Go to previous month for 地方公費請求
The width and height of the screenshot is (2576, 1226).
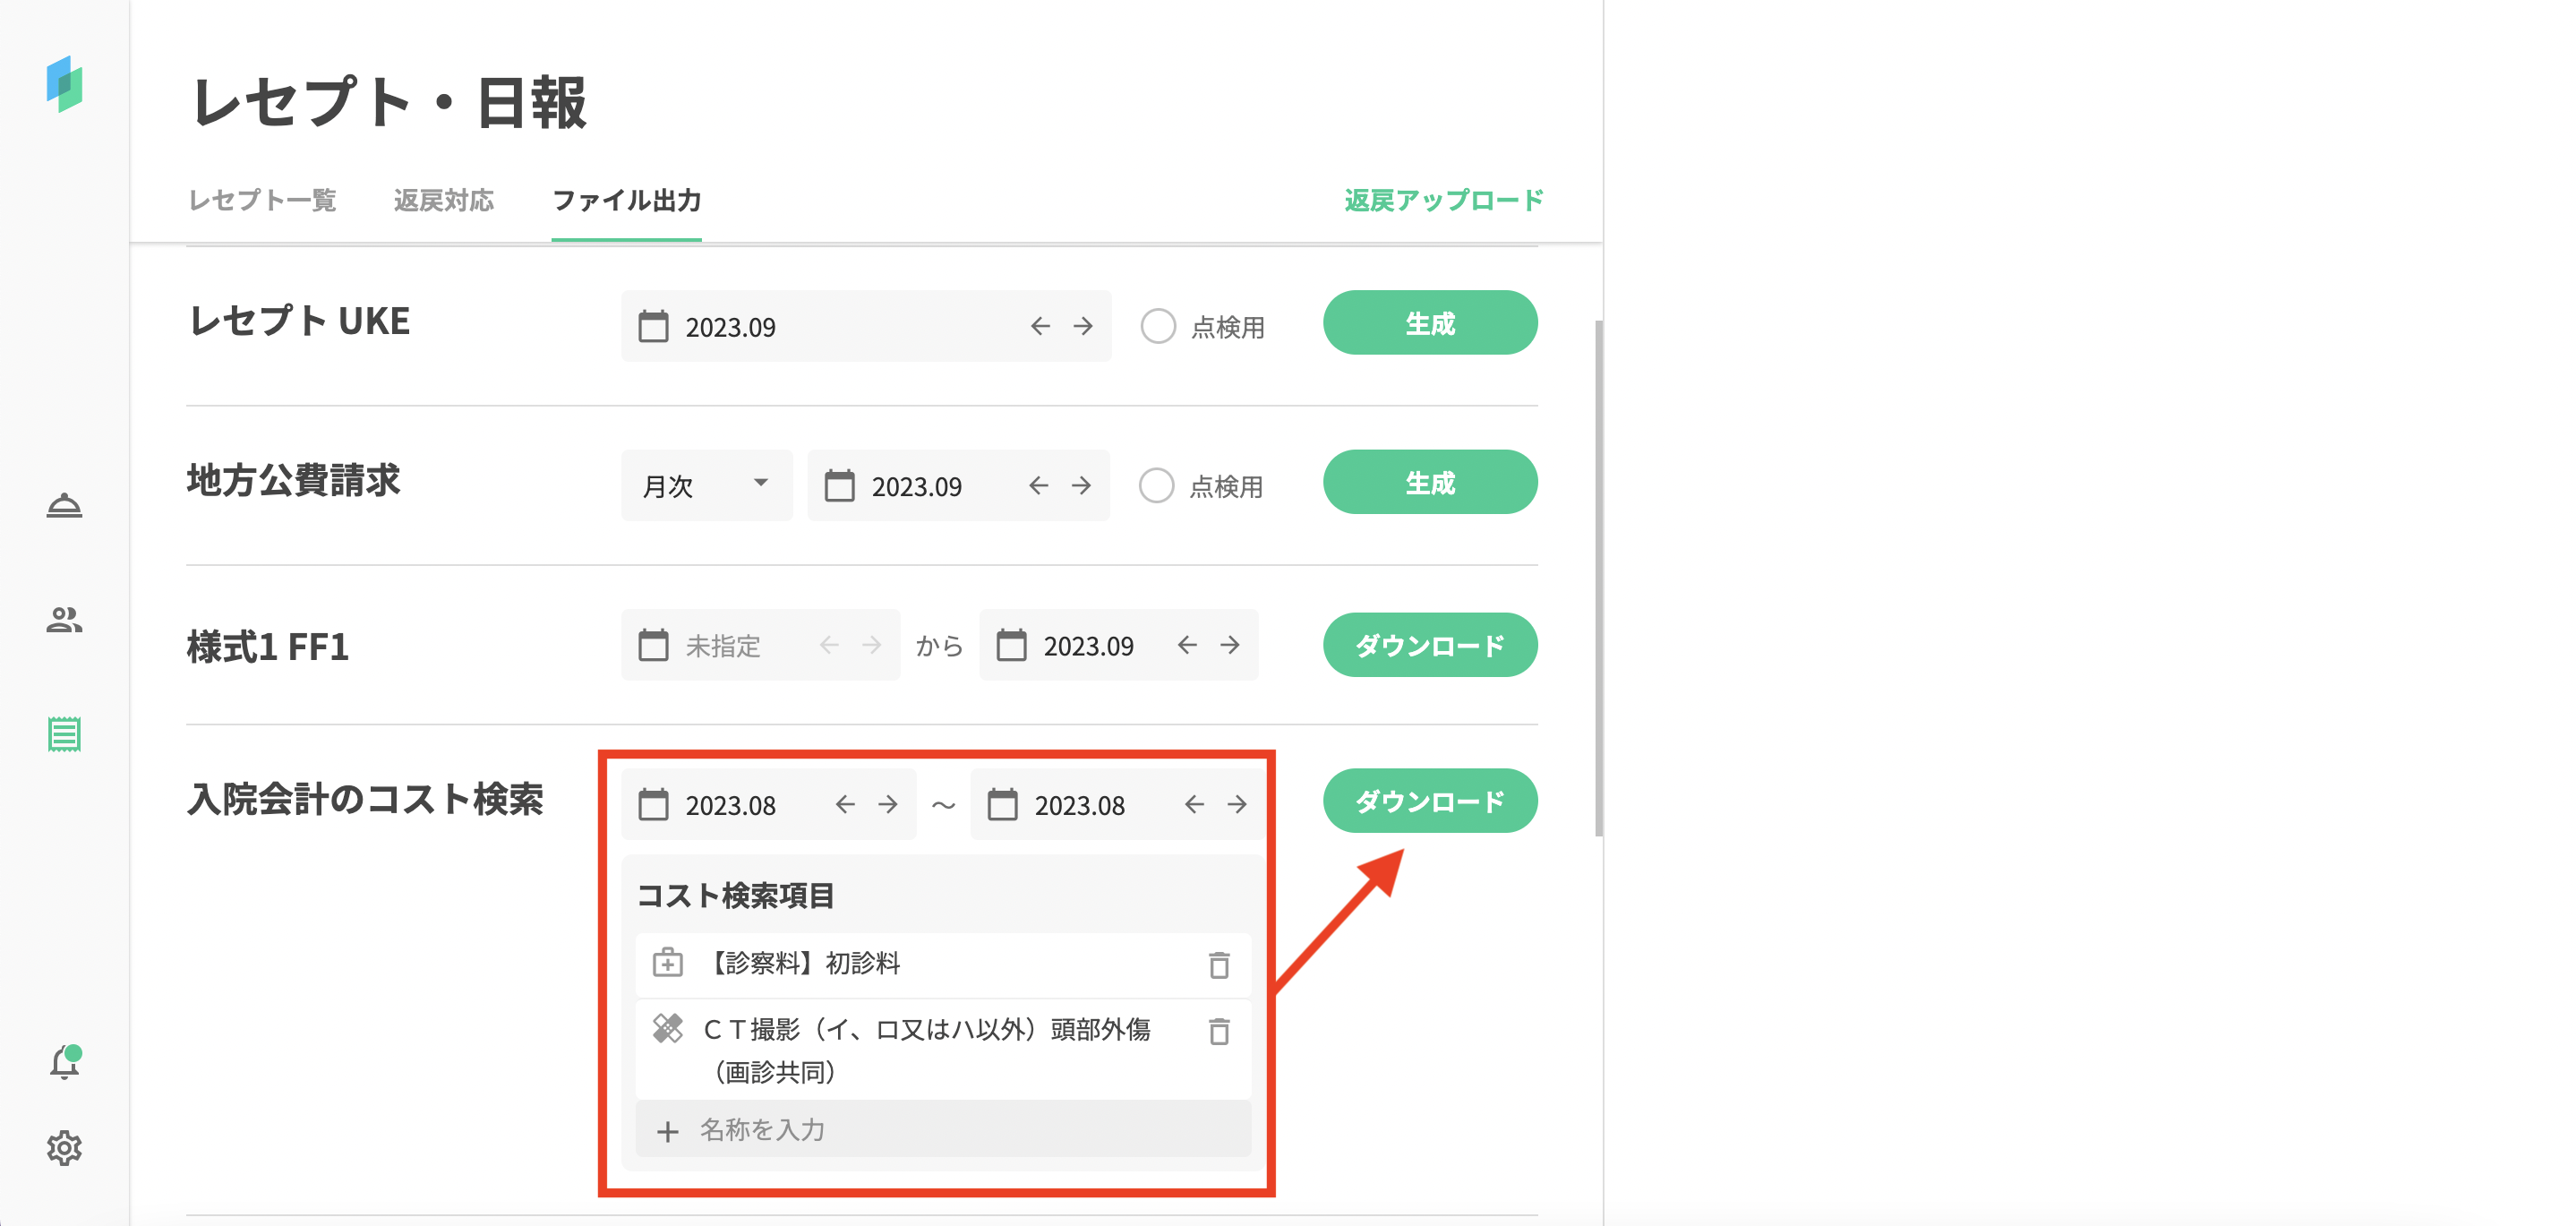click(x=1038, y=486)
